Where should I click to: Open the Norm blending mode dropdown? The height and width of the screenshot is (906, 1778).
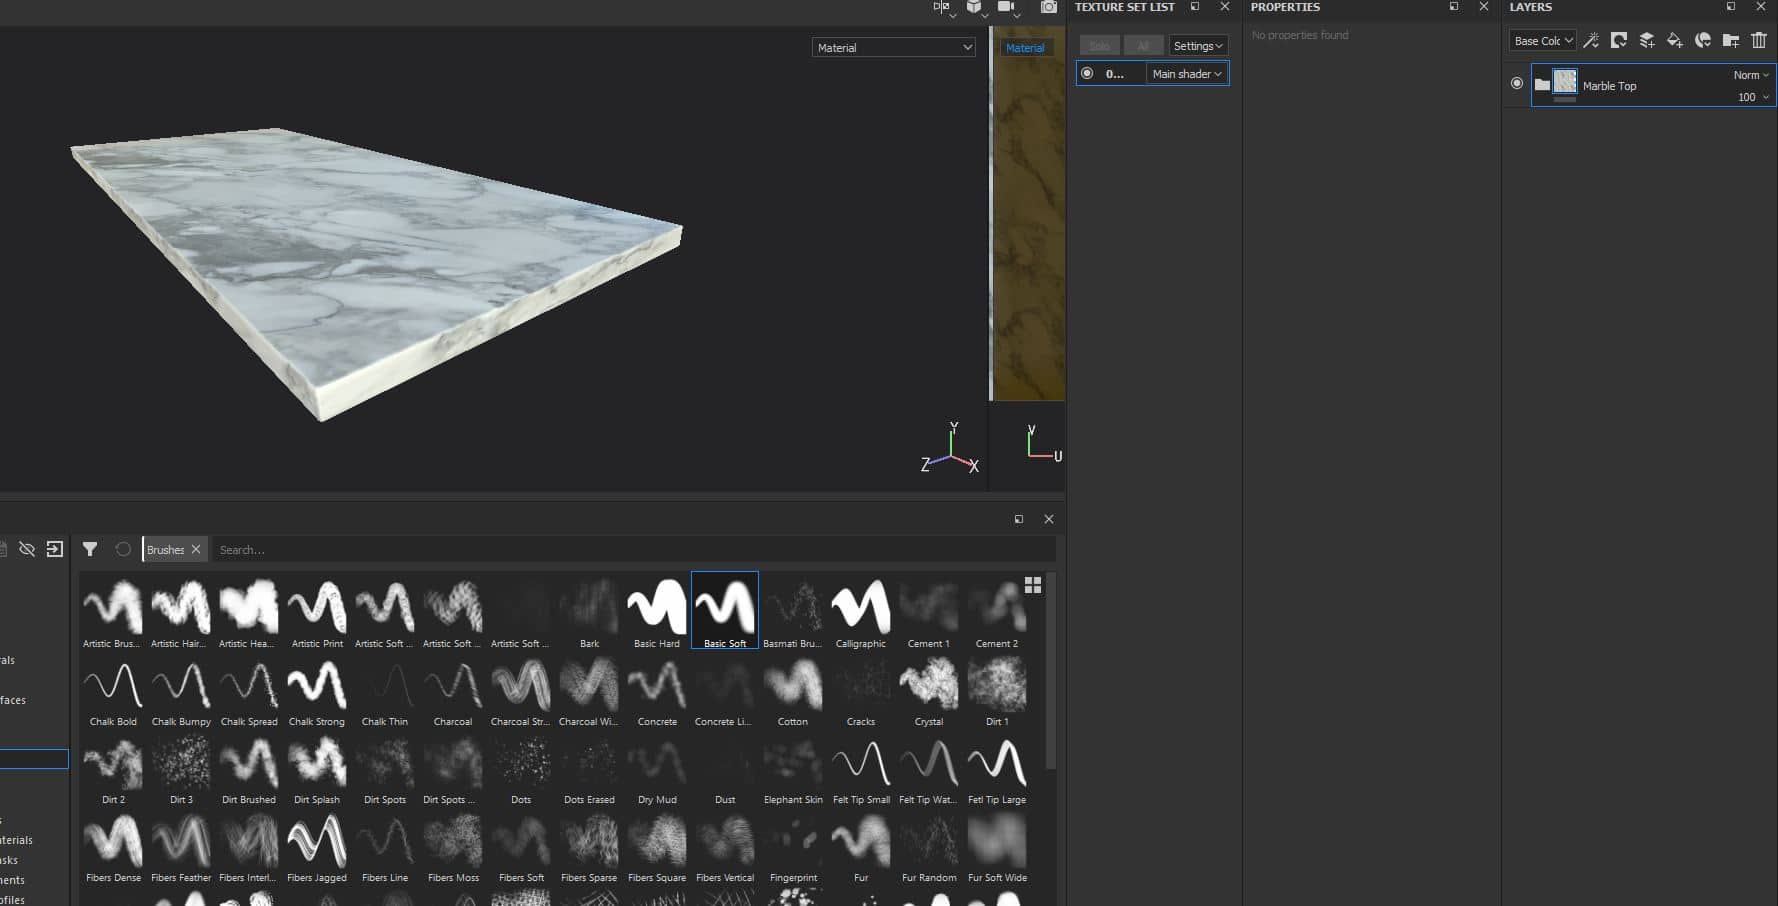click(1751, 75)
